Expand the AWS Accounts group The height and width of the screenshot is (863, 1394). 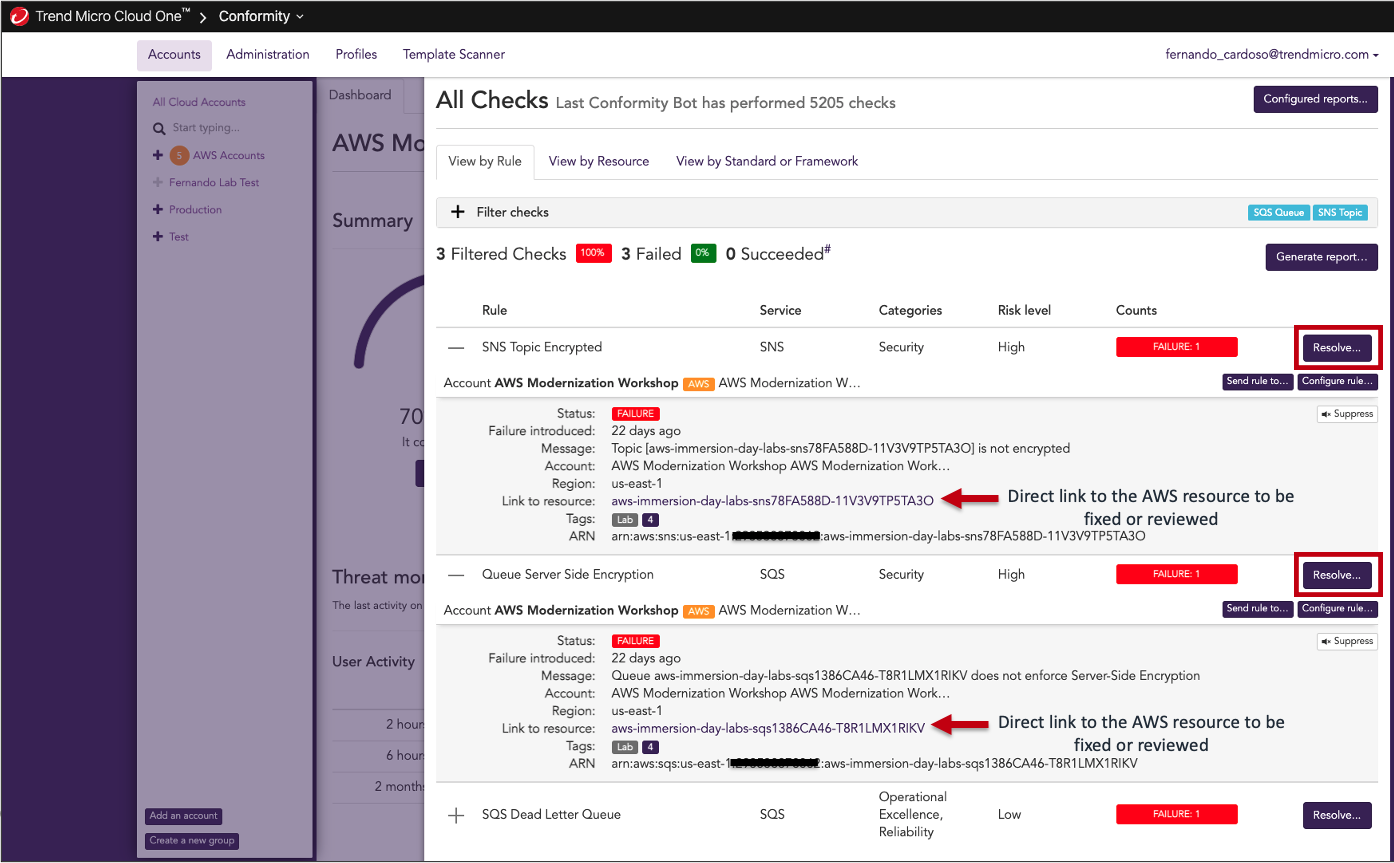click(x=158, y=155)
